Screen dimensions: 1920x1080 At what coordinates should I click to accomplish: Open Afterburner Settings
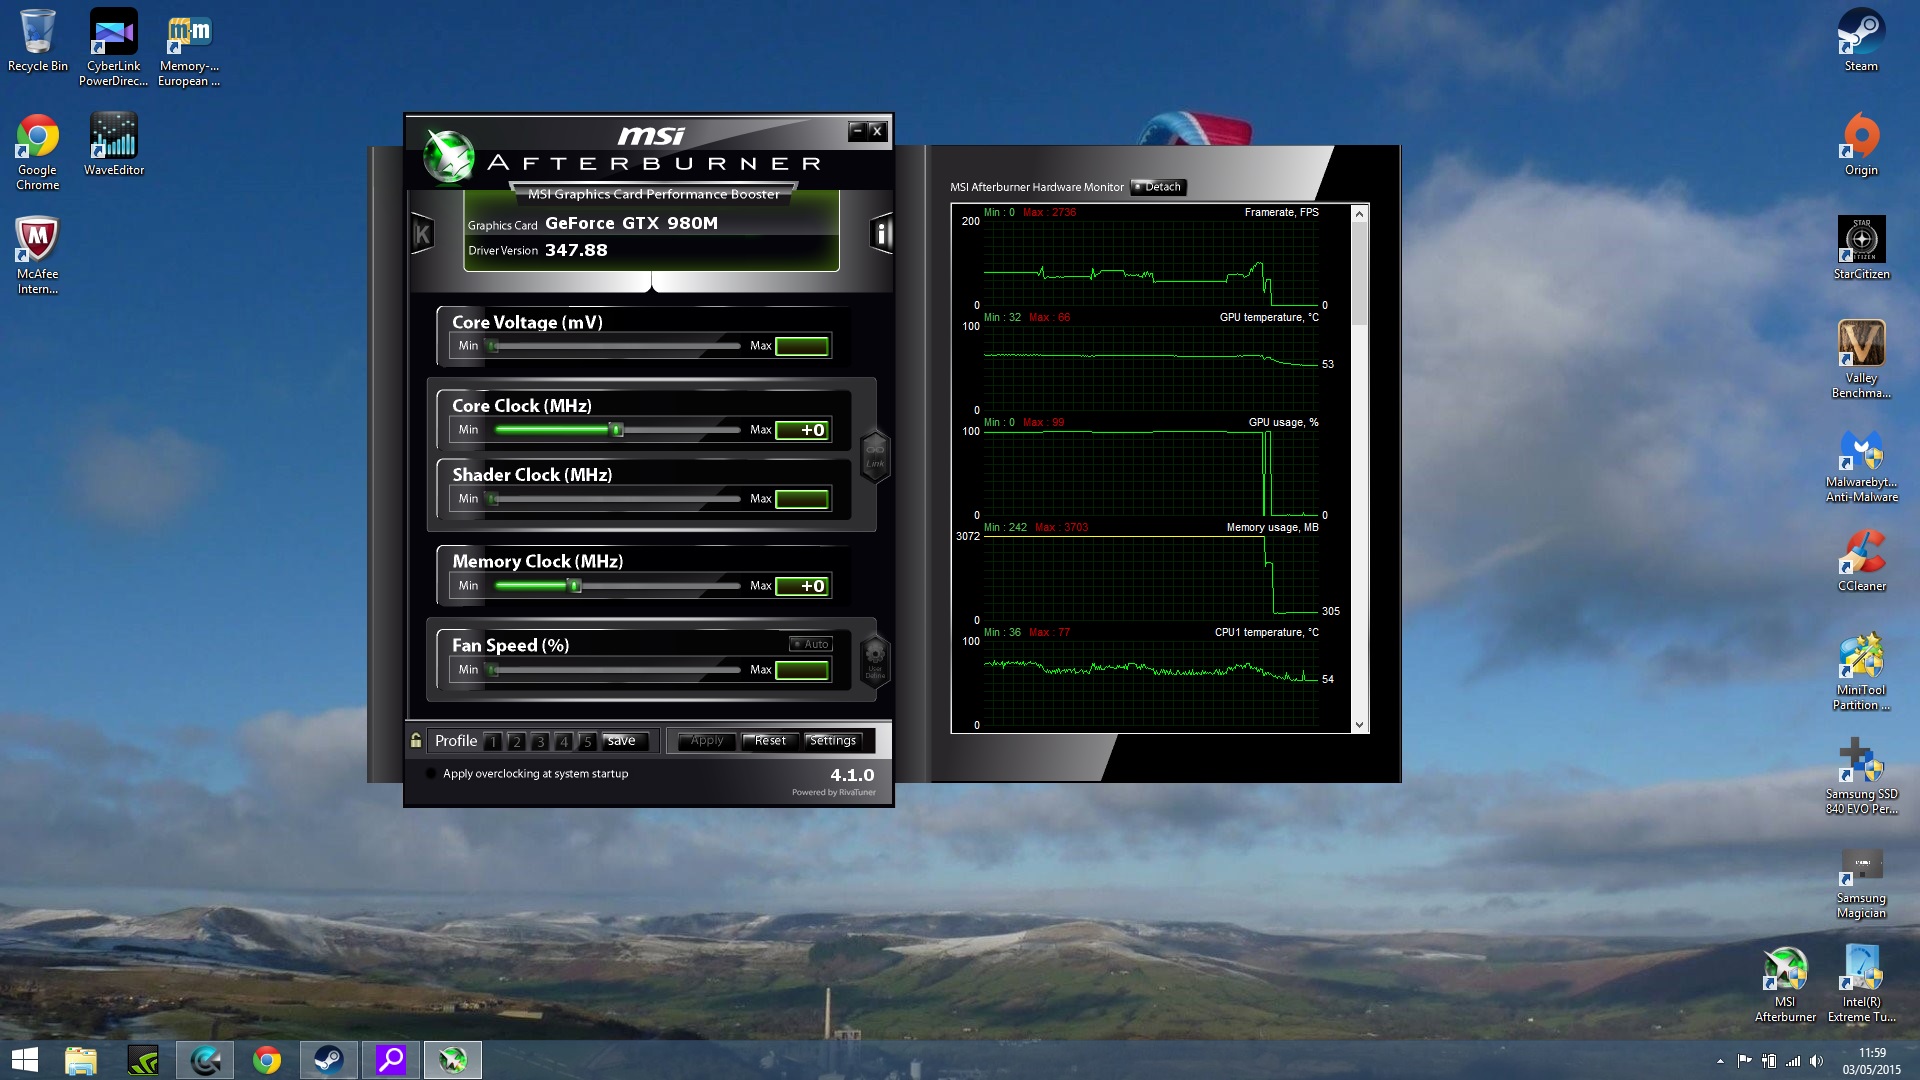click(833, 741)
